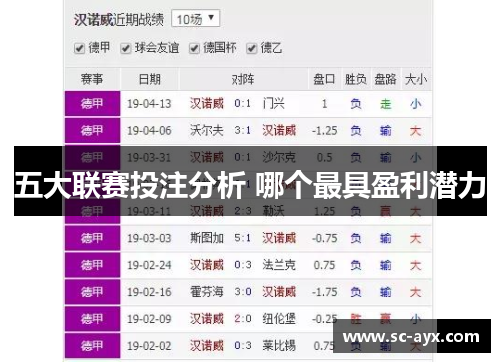The width and height of the screenshot is (500, 362).
Task: Click 输 in the 19-02-24 row
Action: tap(385, 265)
